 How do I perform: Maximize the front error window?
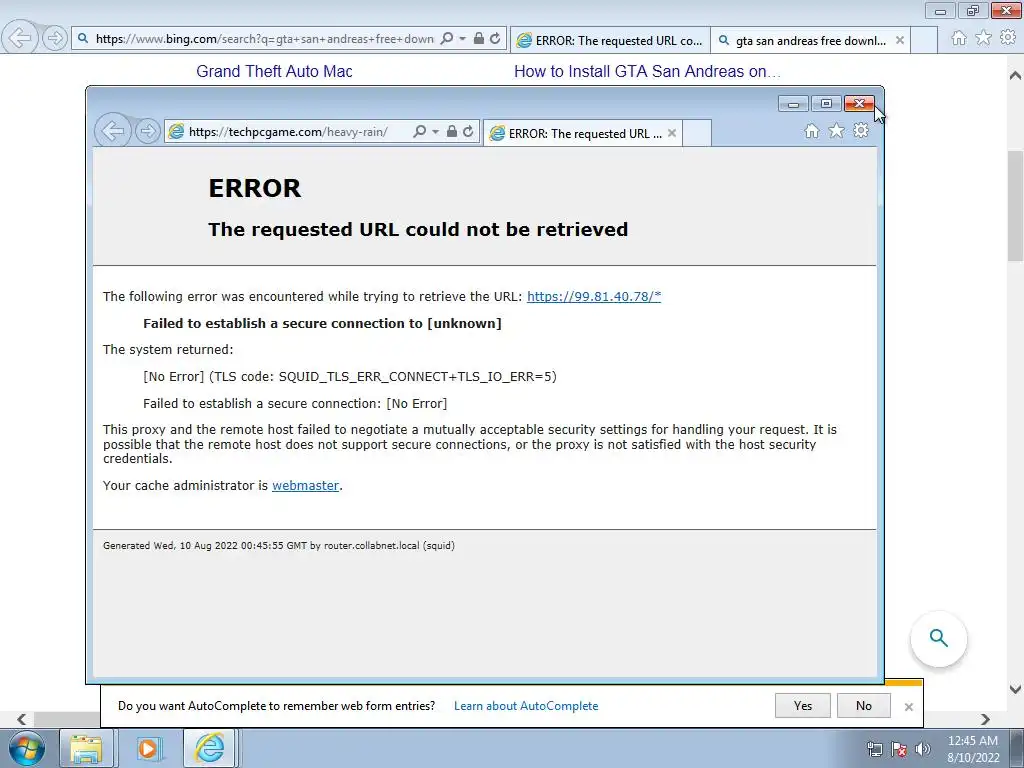[x=826, y=104]
